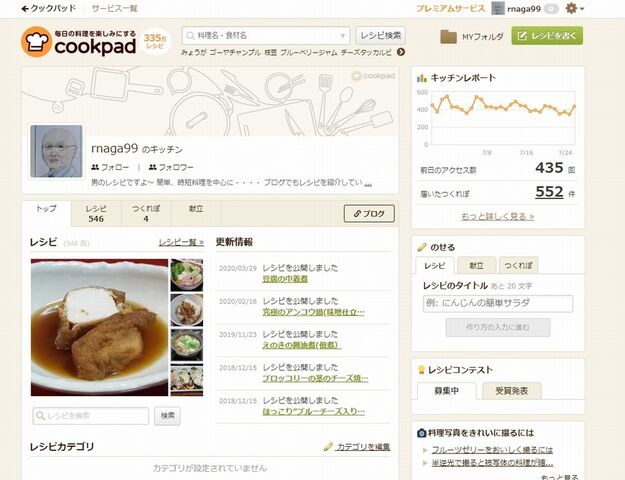Image resolution: width=625 pixels, height=480 pixels.
Task: Click the レシピを書く green button
Action: tap(547, 36)
